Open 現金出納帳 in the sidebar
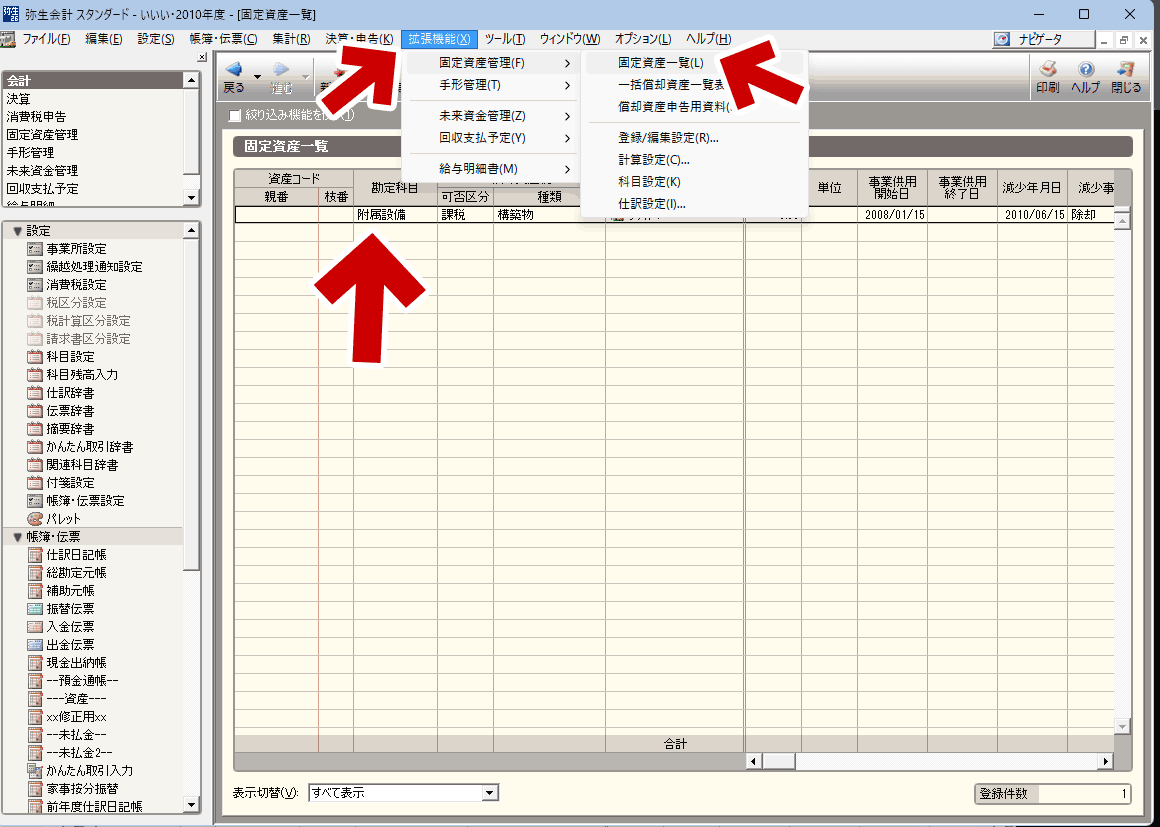The height and width of the screenshot is (827, 1160). tap(76, 663)
